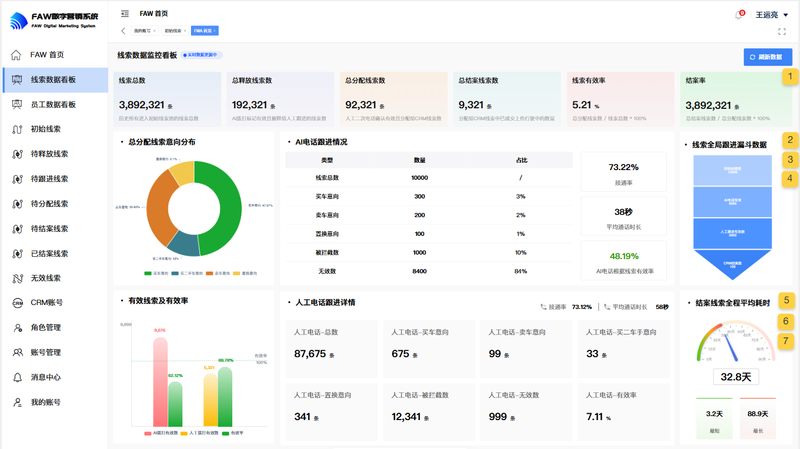Click the 我的账号 person icon in sidebar
This screenshot has width=800, height=449.
click(17, 403)
